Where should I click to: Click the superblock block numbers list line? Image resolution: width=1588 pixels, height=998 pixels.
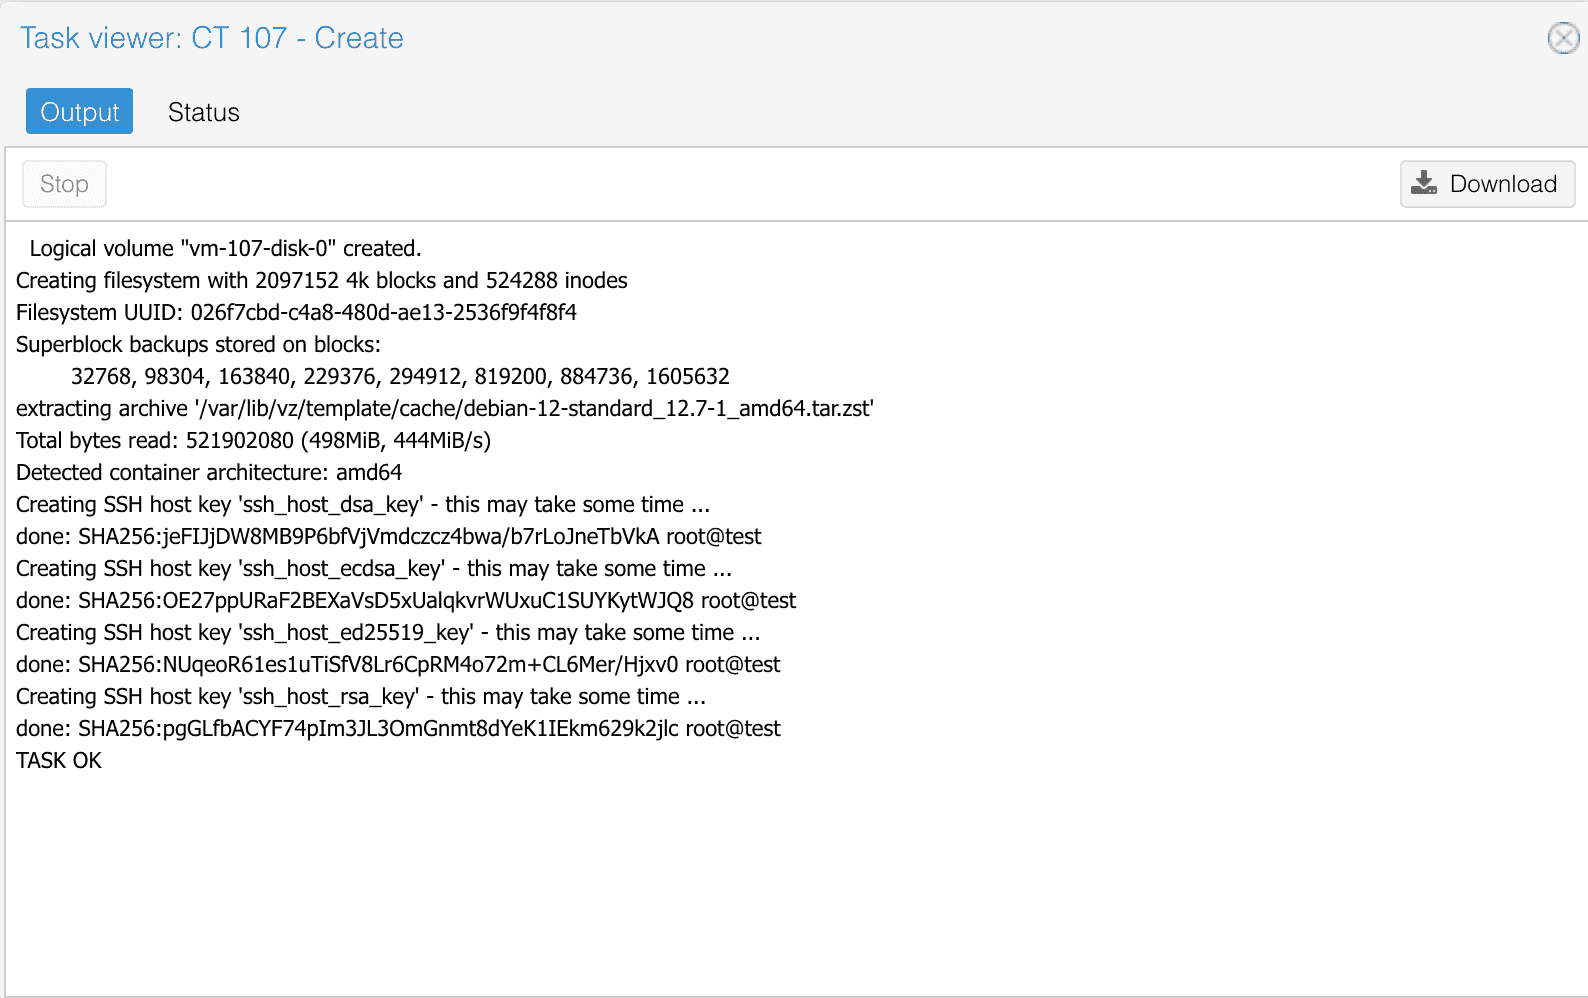400,377
